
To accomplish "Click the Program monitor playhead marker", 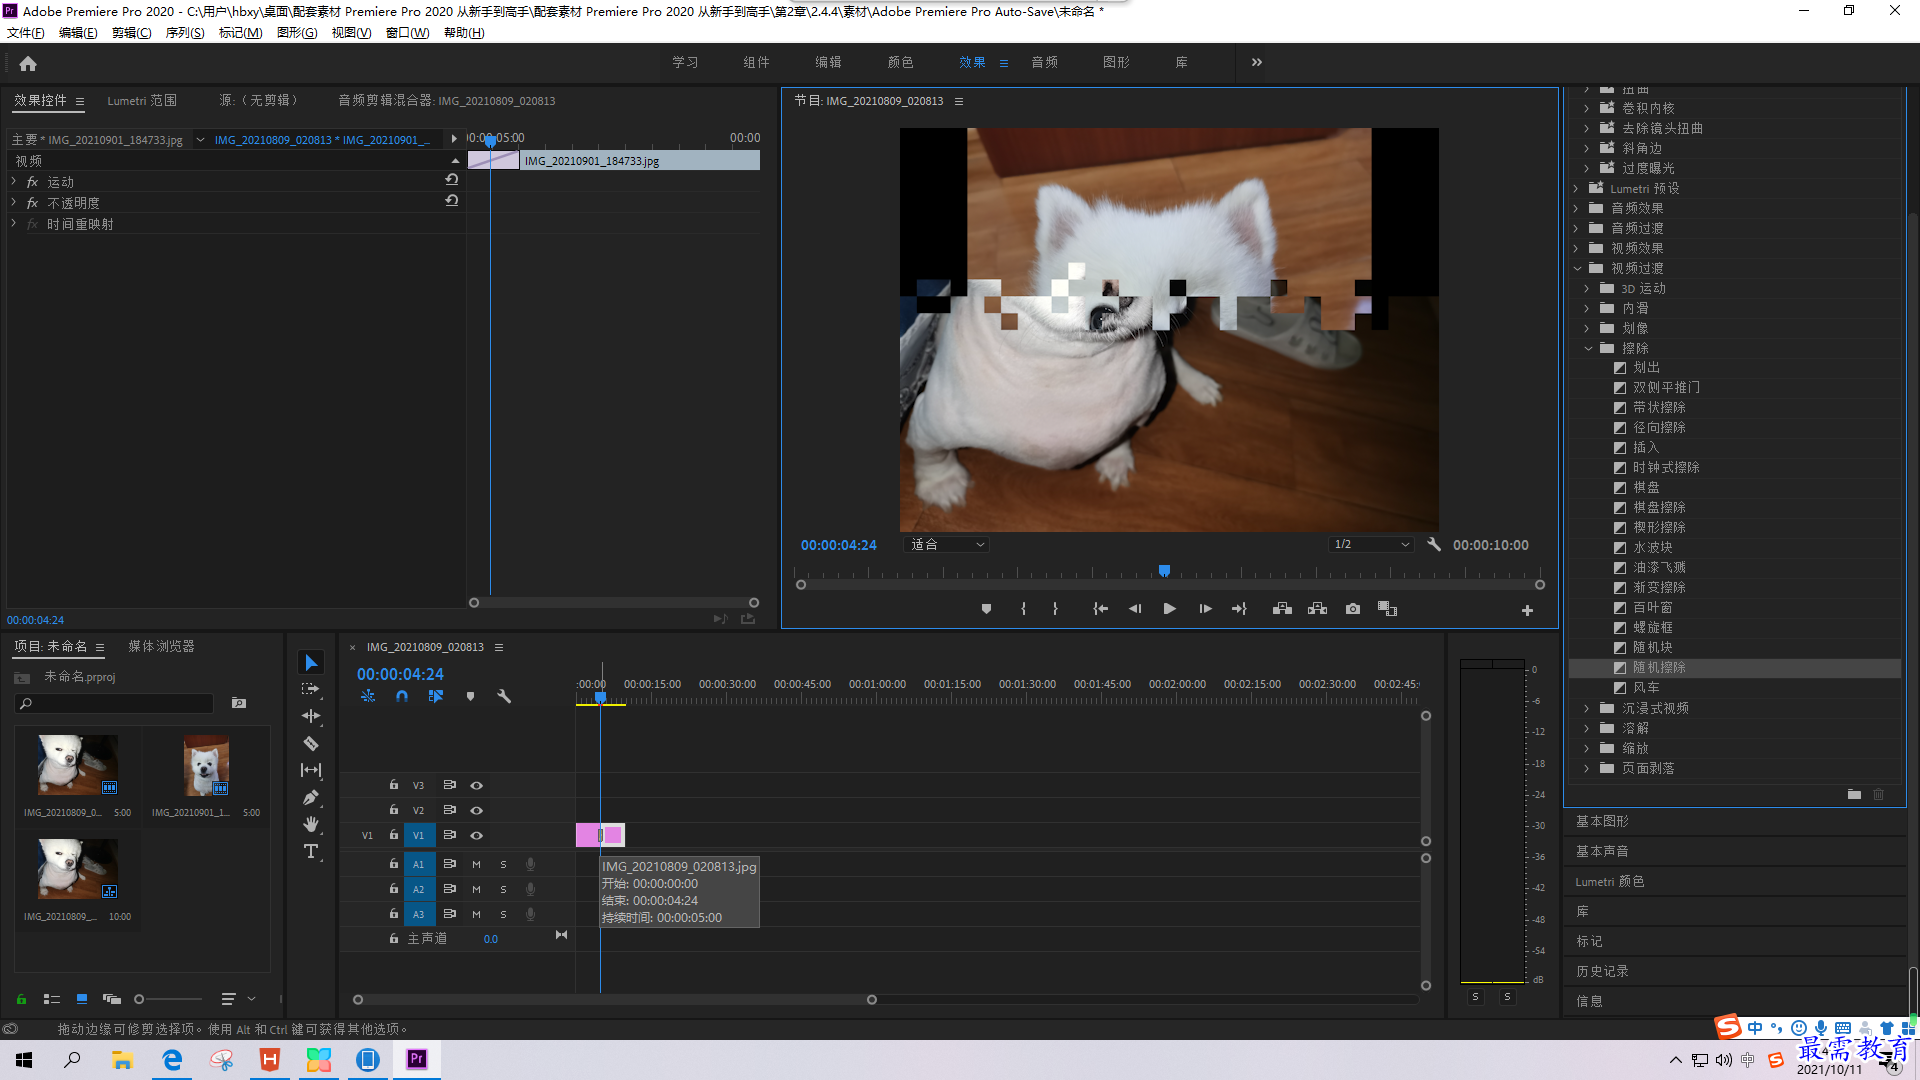I will [1164, 571].
